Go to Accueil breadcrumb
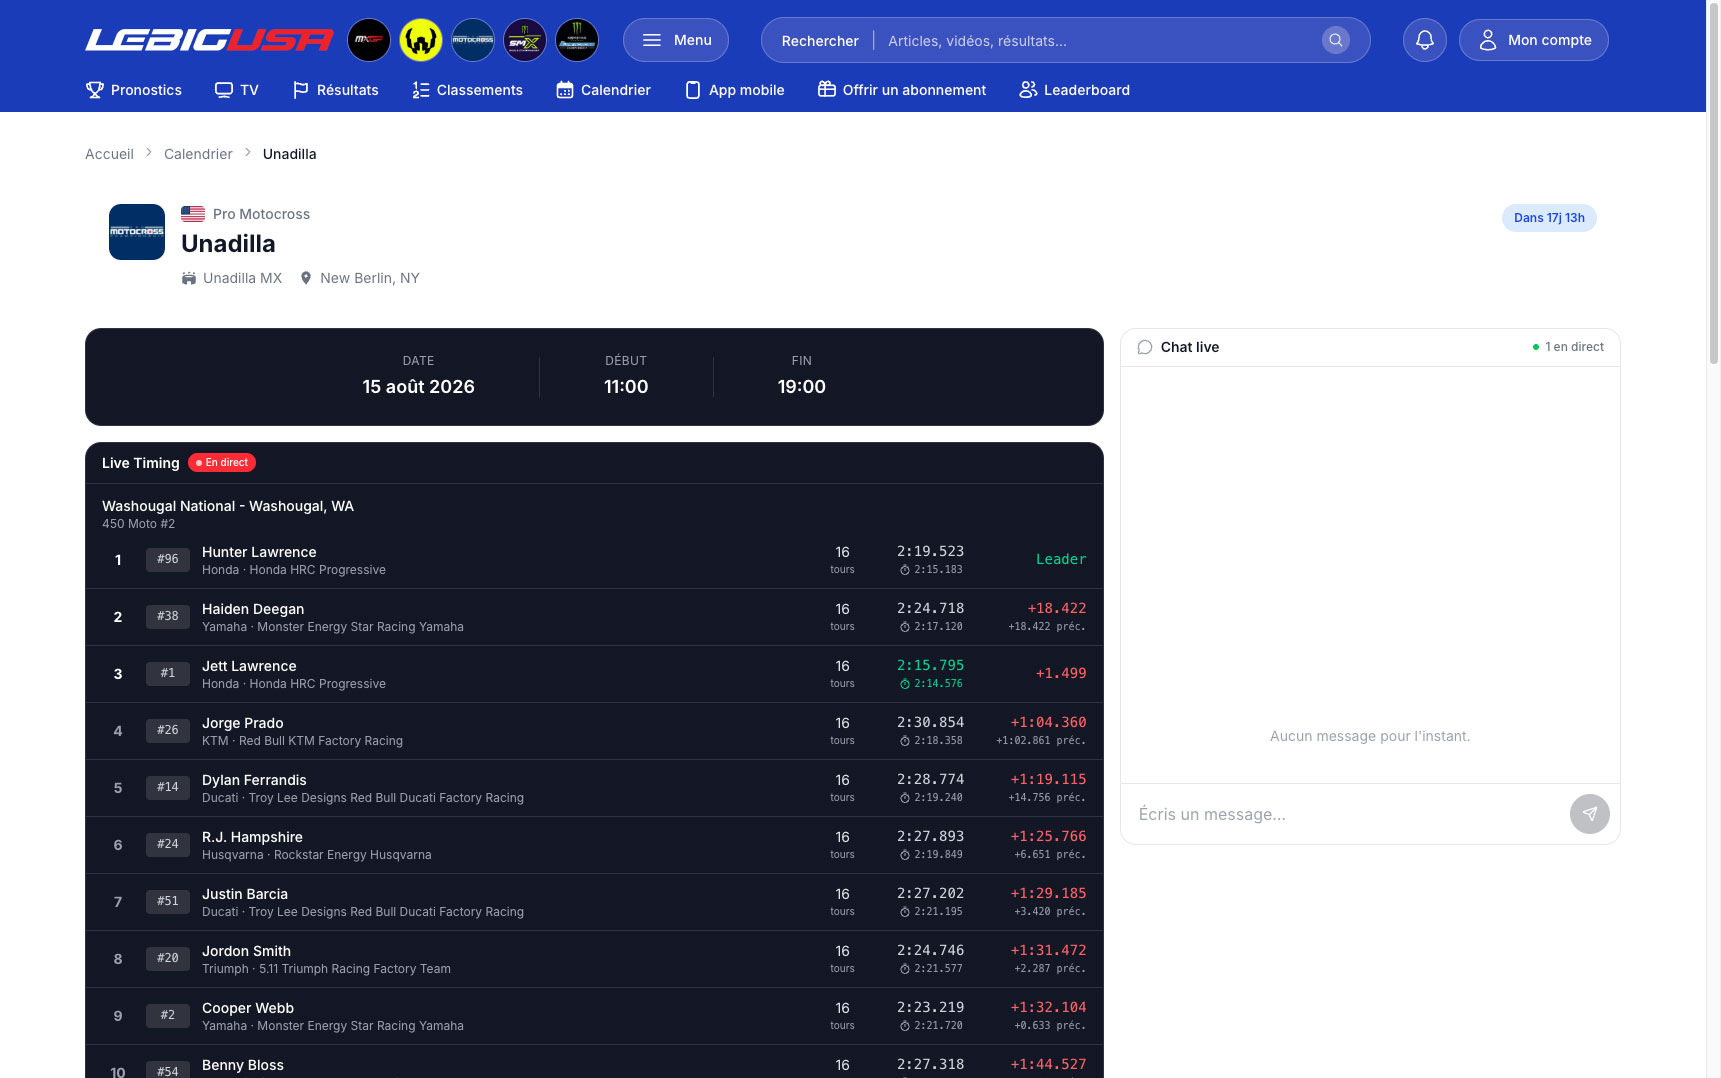1721x1078 pixels. [109, 154]
